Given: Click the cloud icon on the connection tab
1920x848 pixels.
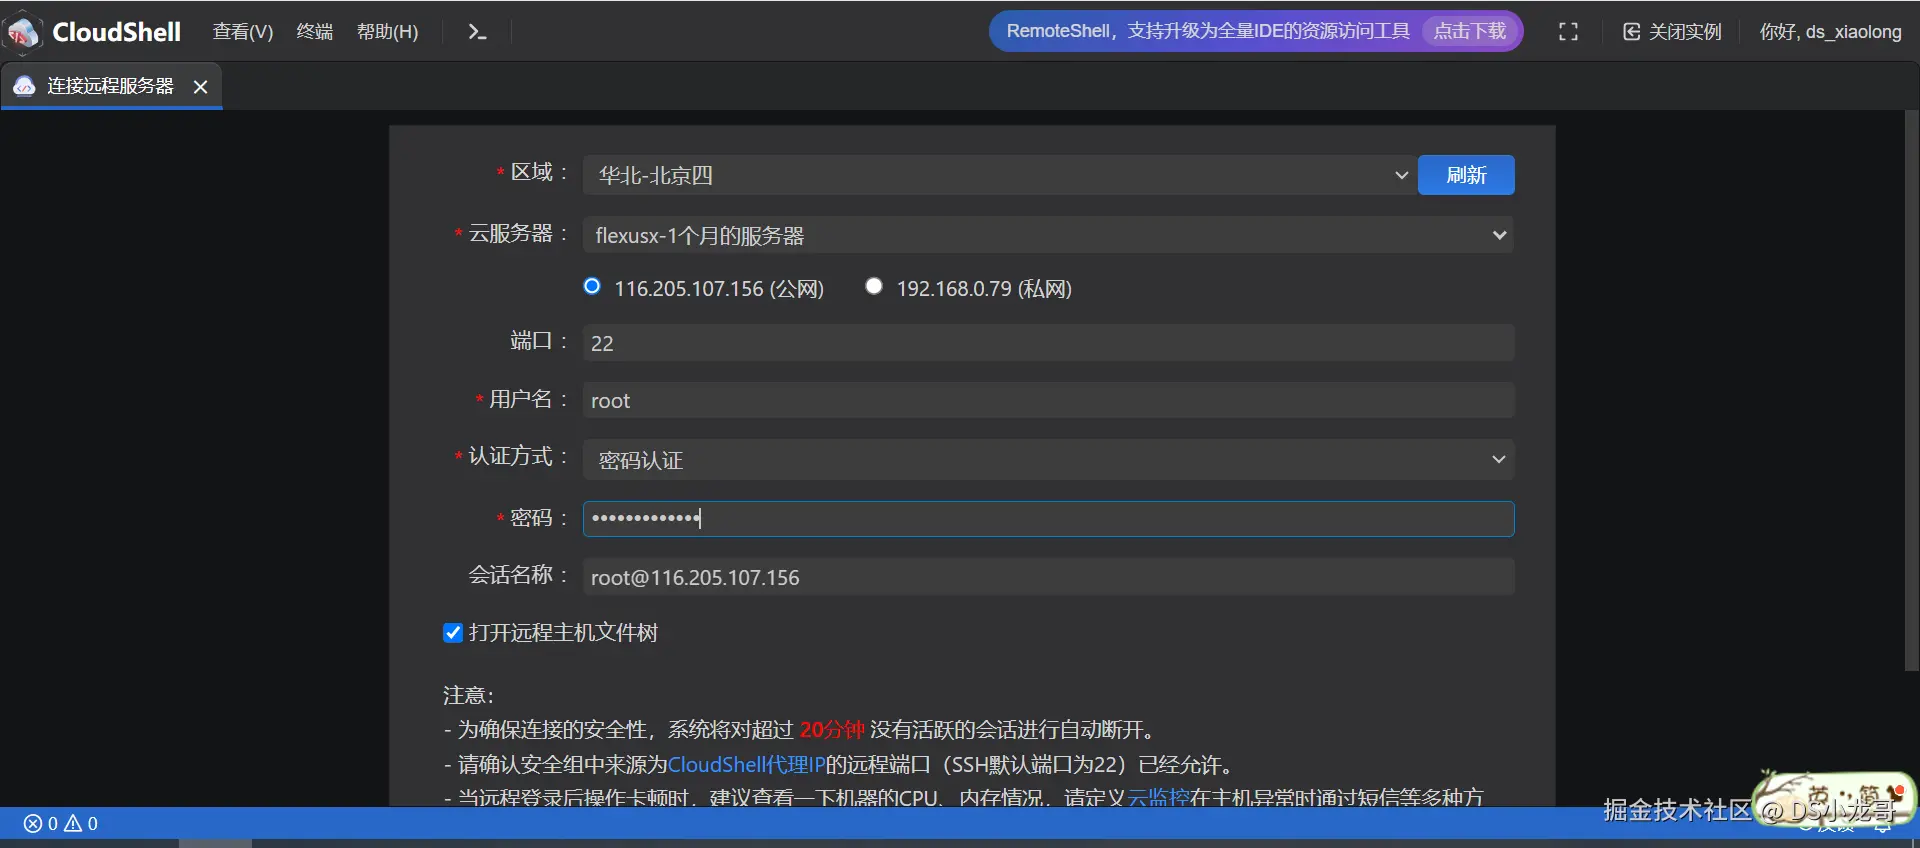Looking at the screenshot, I should click(24, 87).
